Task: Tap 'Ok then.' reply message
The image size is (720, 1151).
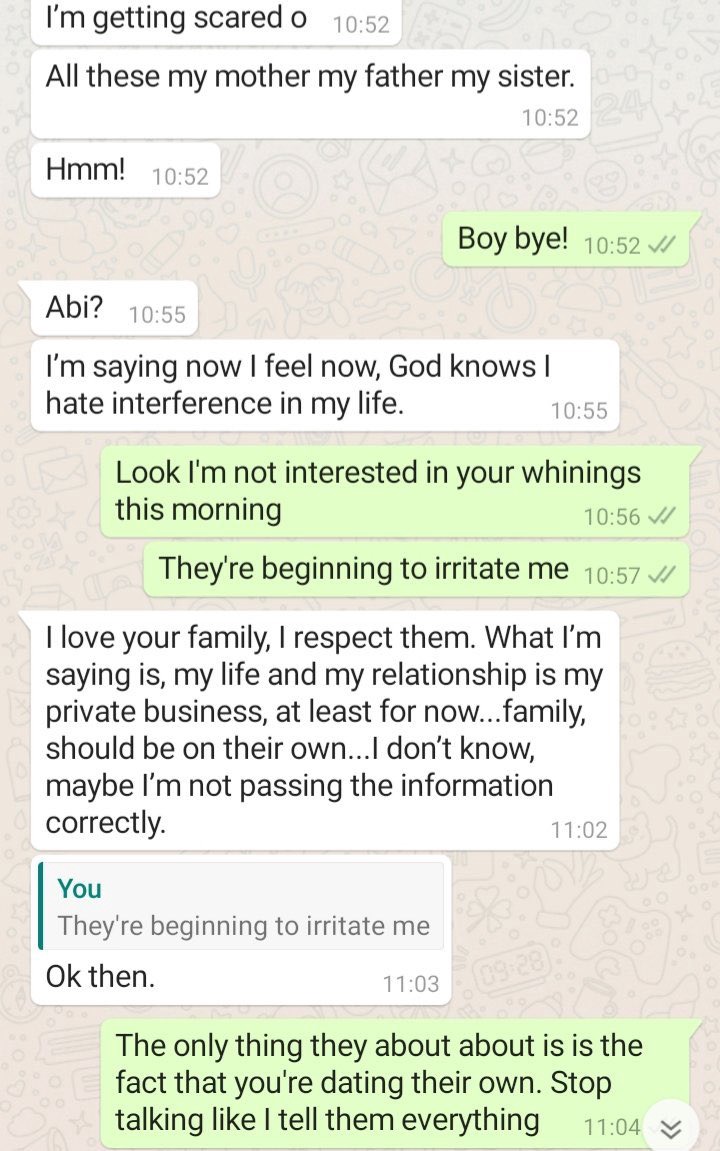Action: 241,931
